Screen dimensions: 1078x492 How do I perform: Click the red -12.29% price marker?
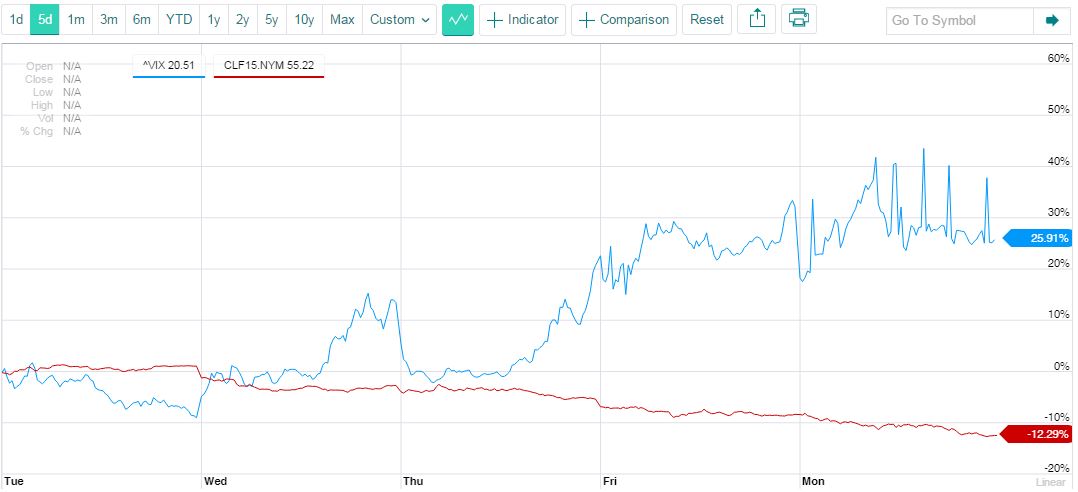tap(1038, 434)
